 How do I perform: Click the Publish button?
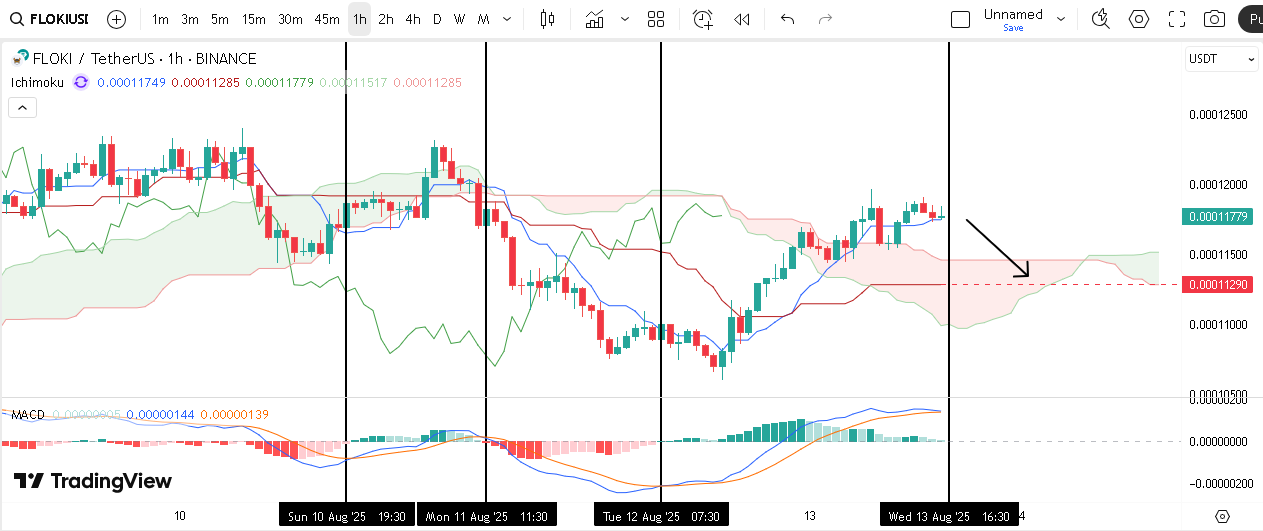pos(1251,19)
